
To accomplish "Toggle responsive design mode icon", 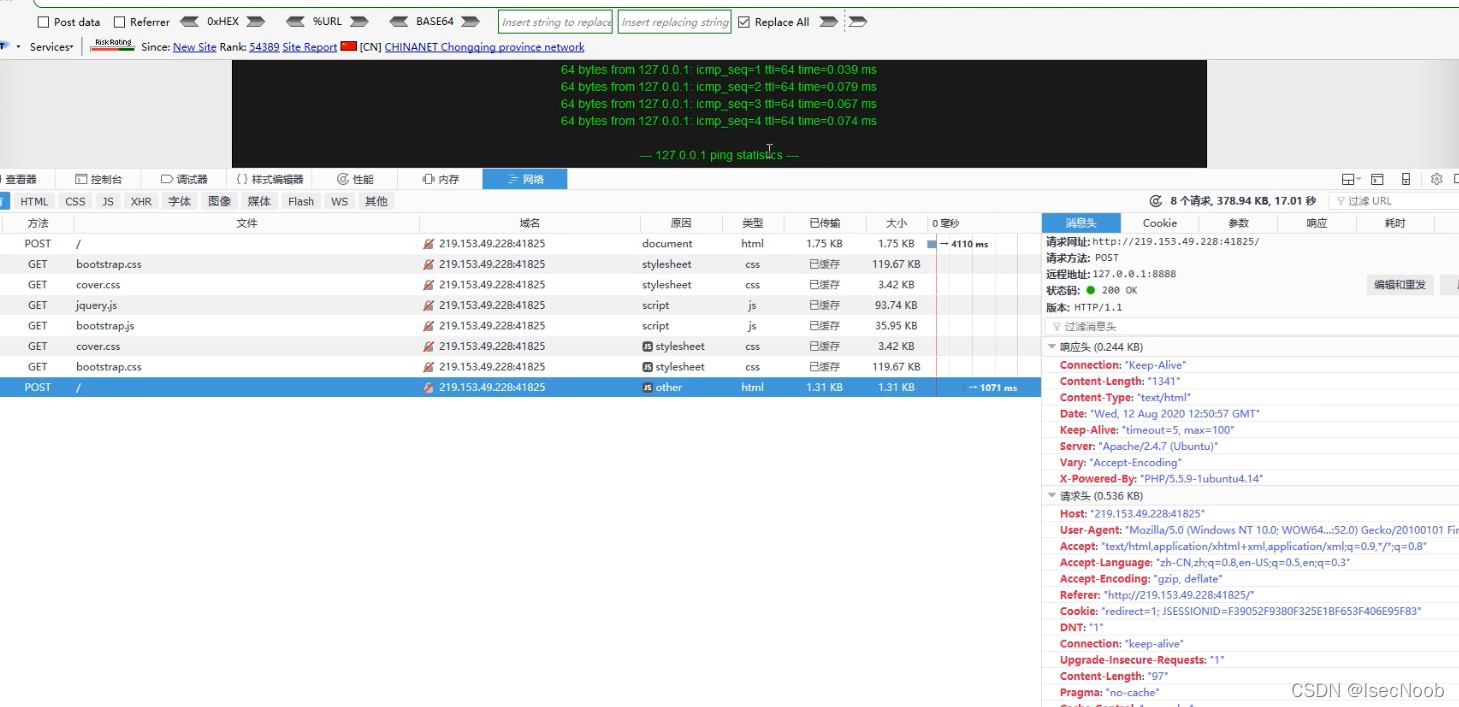I will click(x=1406, y=179).
